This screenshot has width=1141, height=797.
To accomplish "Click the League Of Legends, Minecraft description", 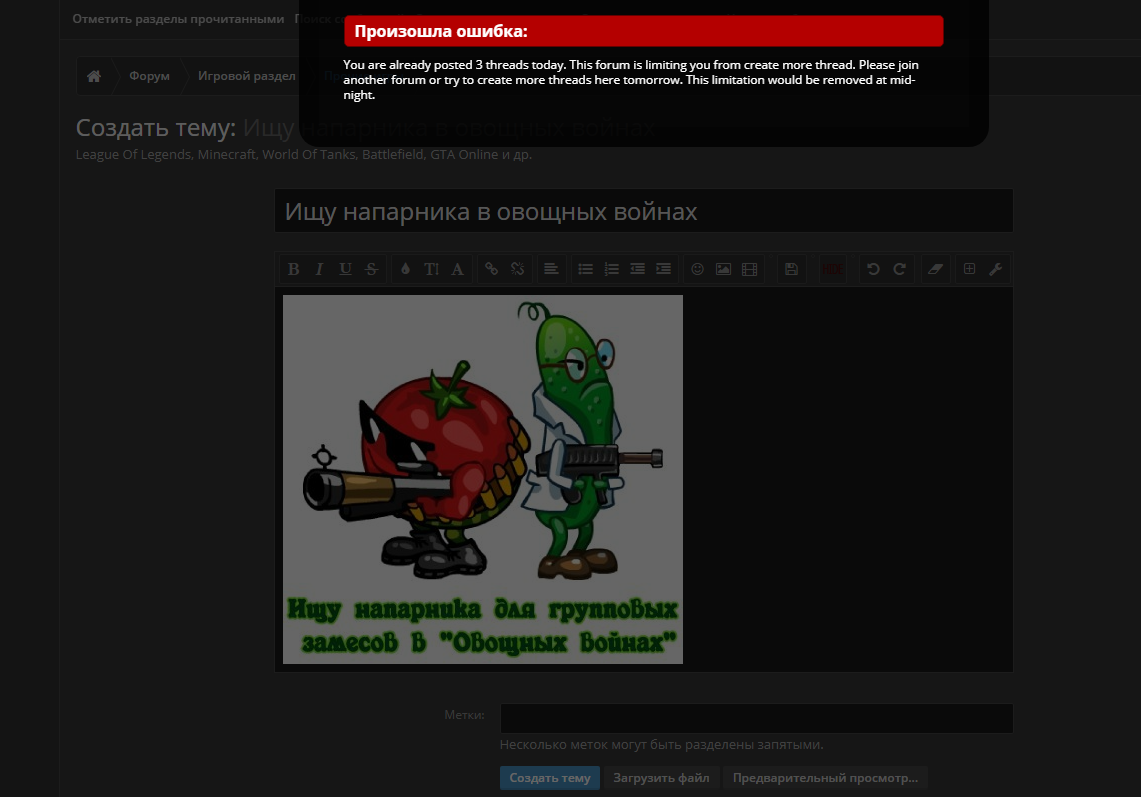I will click(x=303, y=154).
